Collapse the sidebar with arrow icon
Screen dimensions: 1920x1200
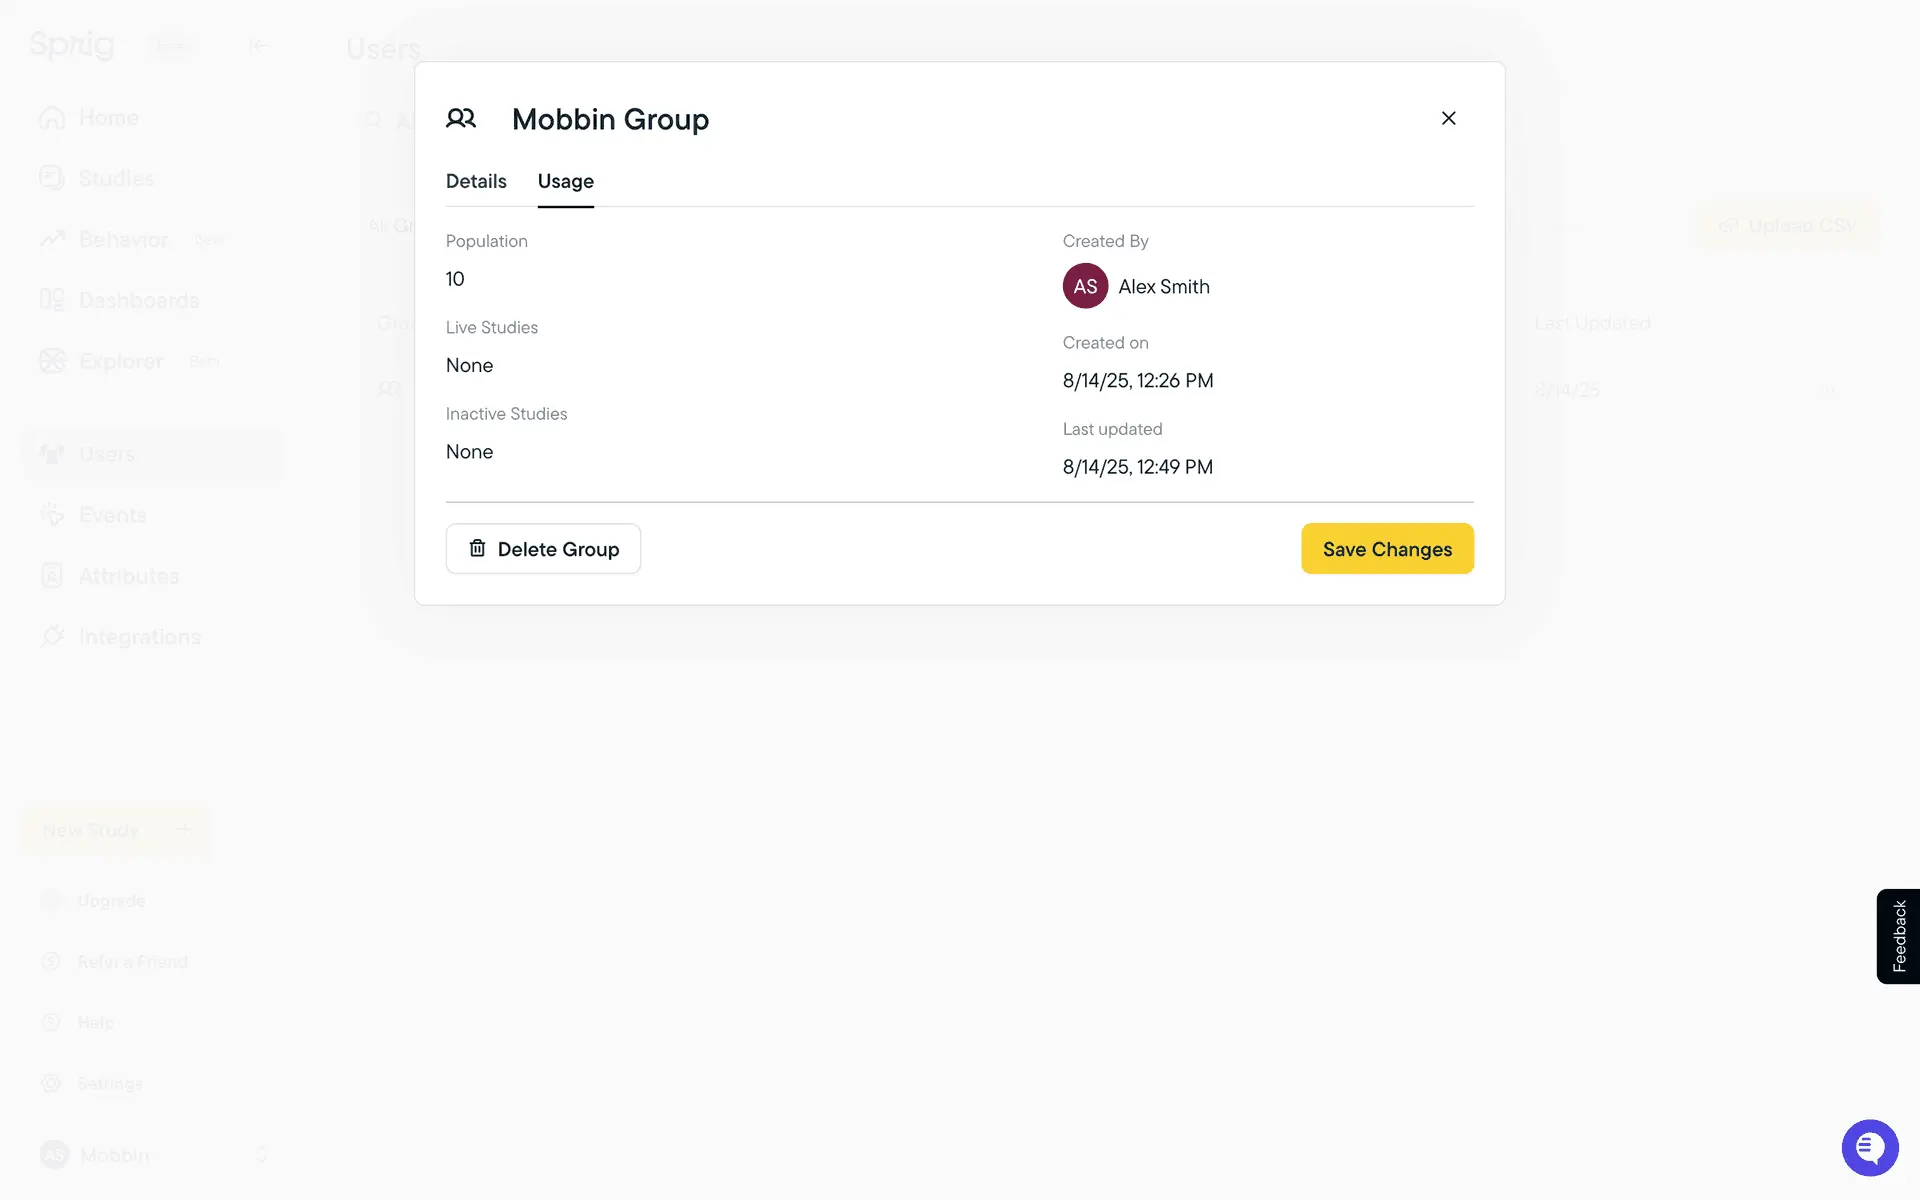(x=258, y=45)
